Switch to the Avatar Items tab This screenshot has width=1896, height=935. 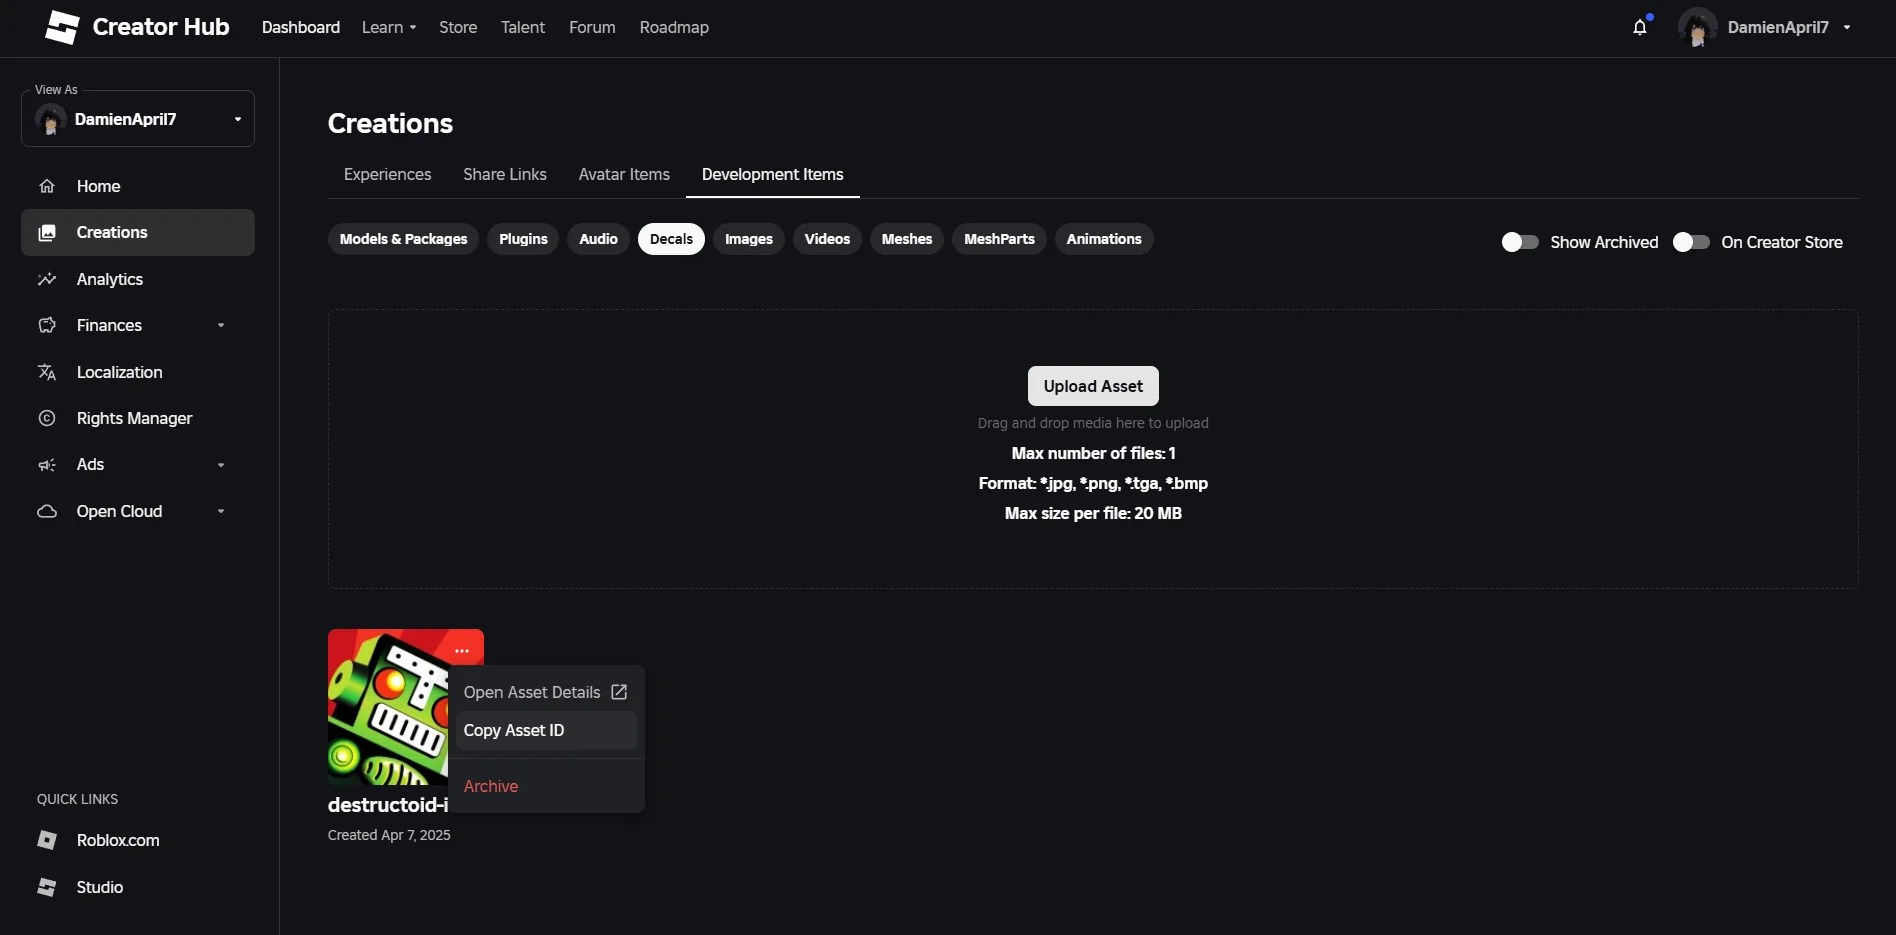(623, 174)
